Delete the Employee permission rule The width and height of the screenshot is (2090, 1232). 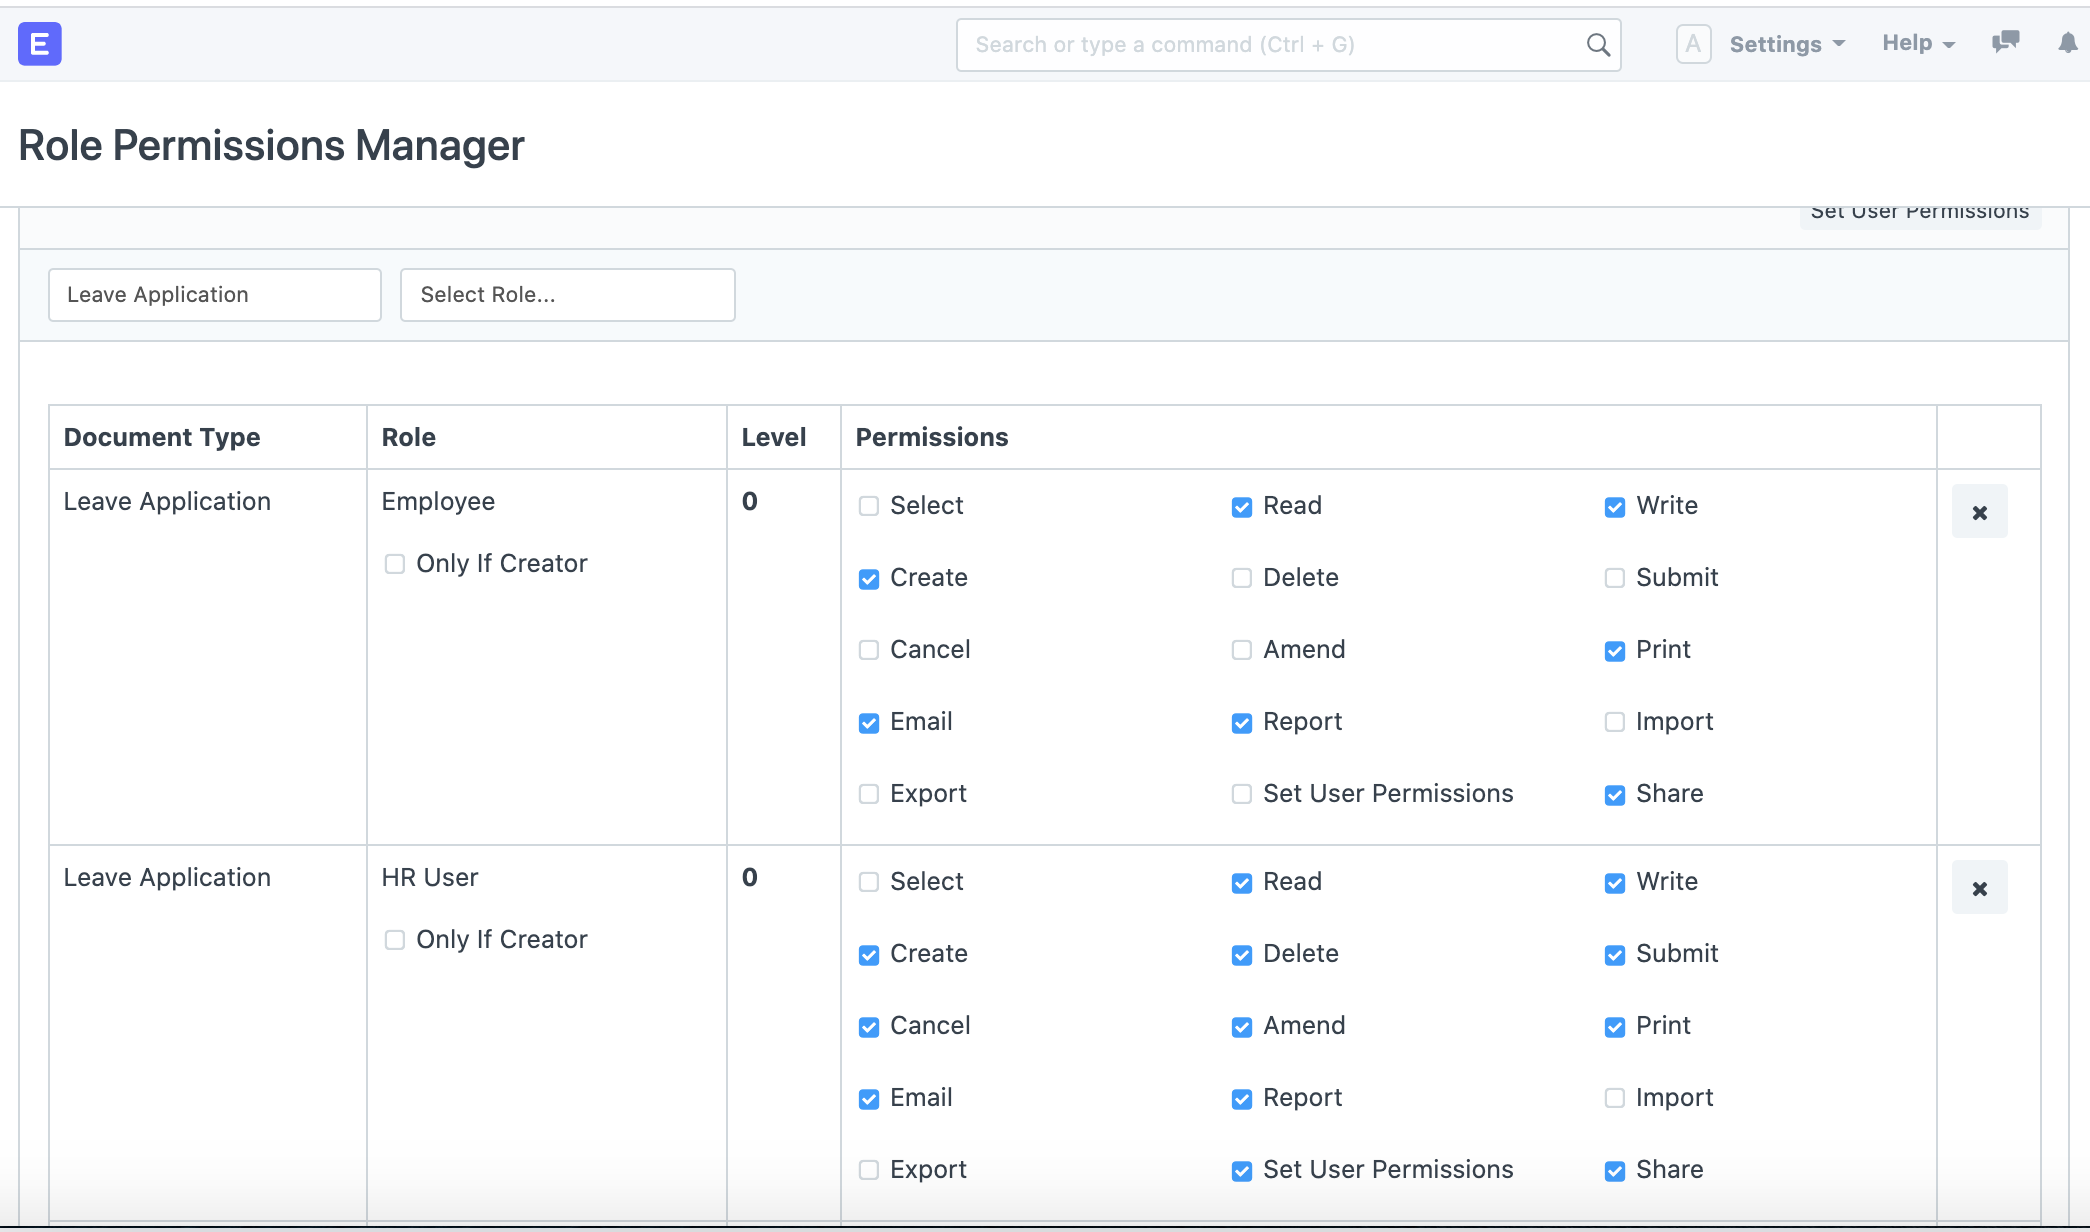pyautogui.click(x=1980, y=511)
